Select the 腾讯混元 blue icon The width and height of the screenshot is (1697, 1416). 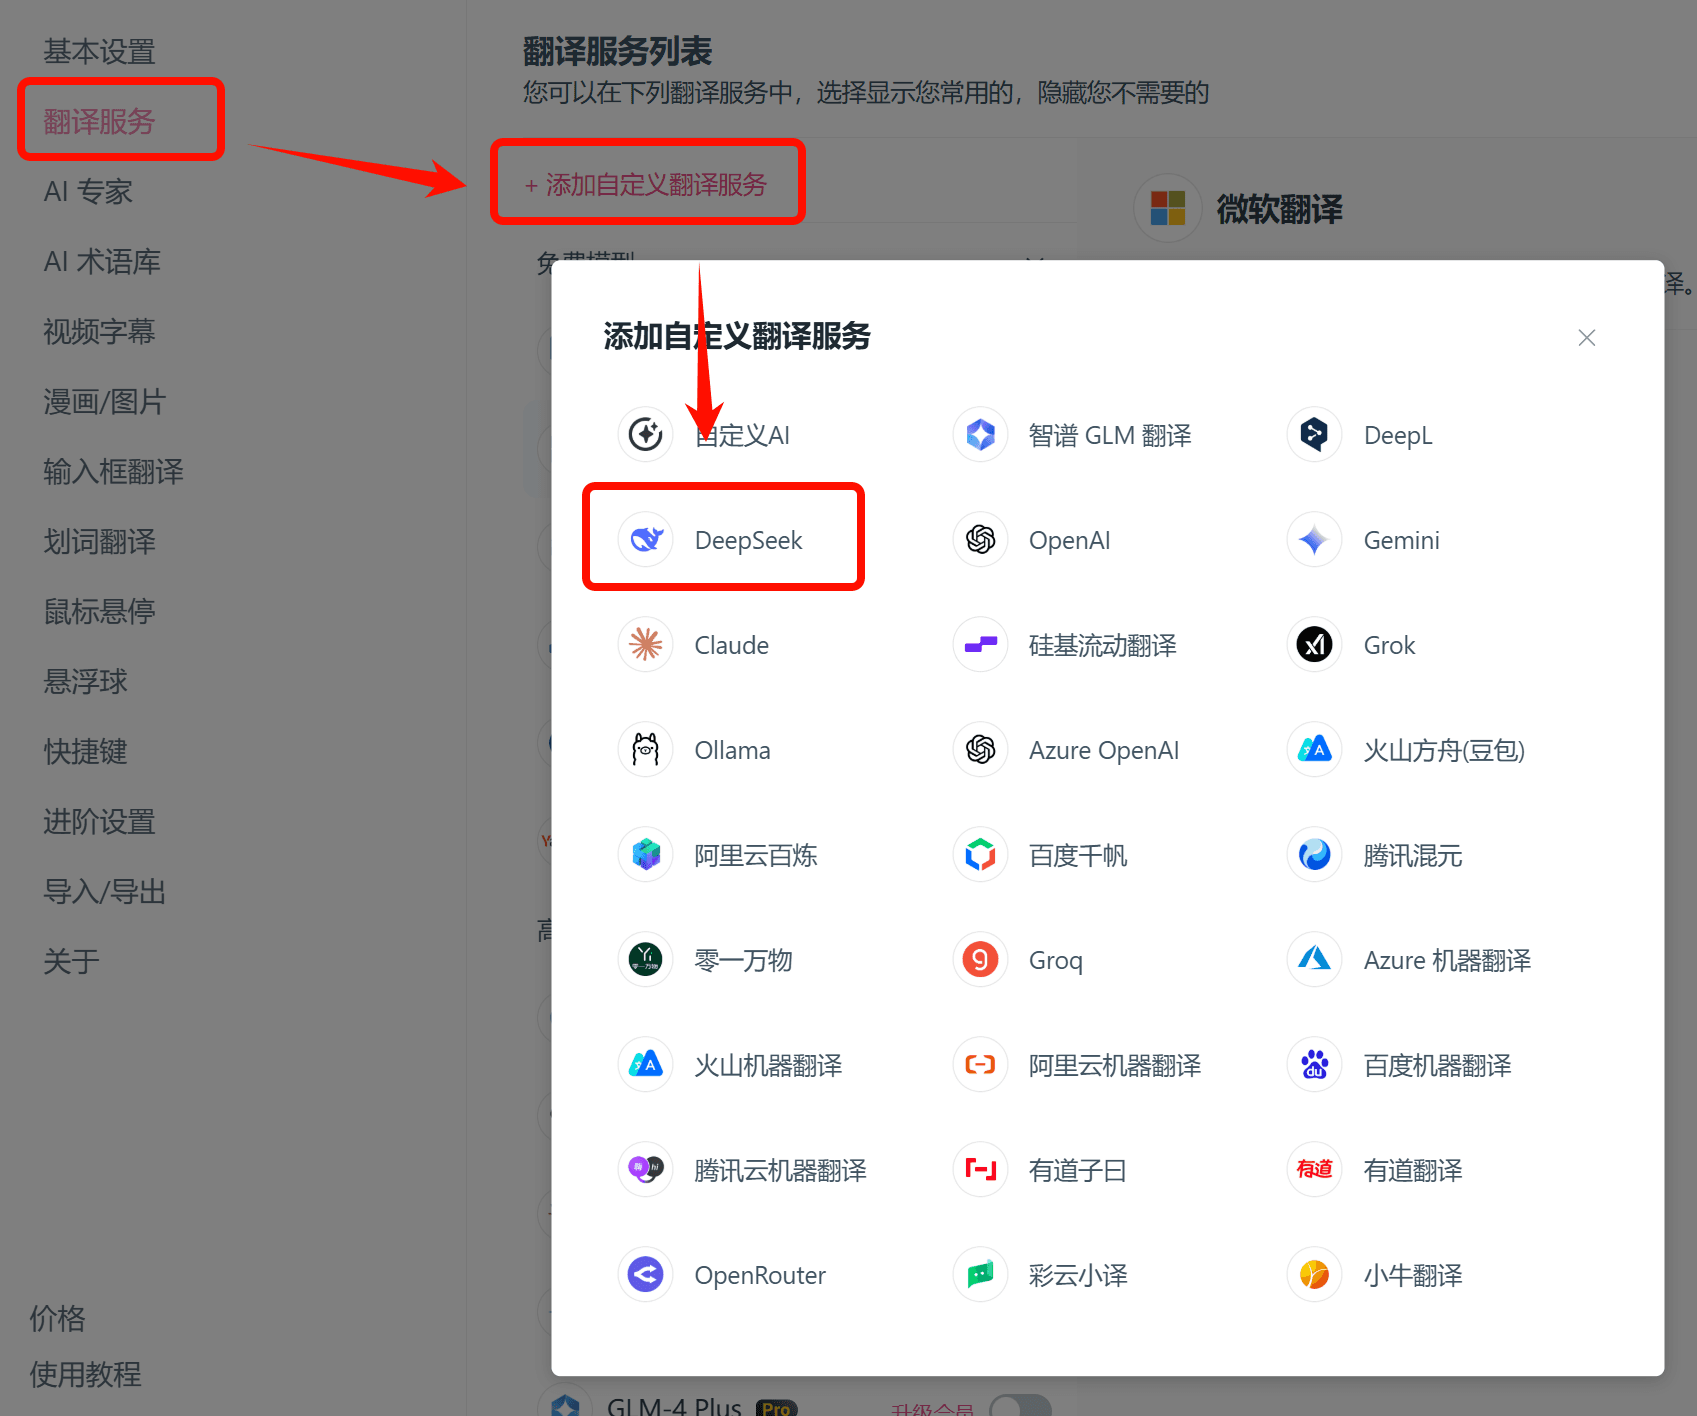click(x=1314, y=855)
